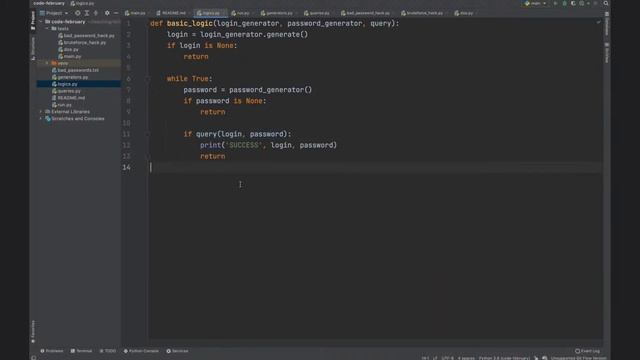Image resolution: width=640 pixels, height=360 pixels.
Task: Hide the Project panel with minus icon
Action: [116, 13]
